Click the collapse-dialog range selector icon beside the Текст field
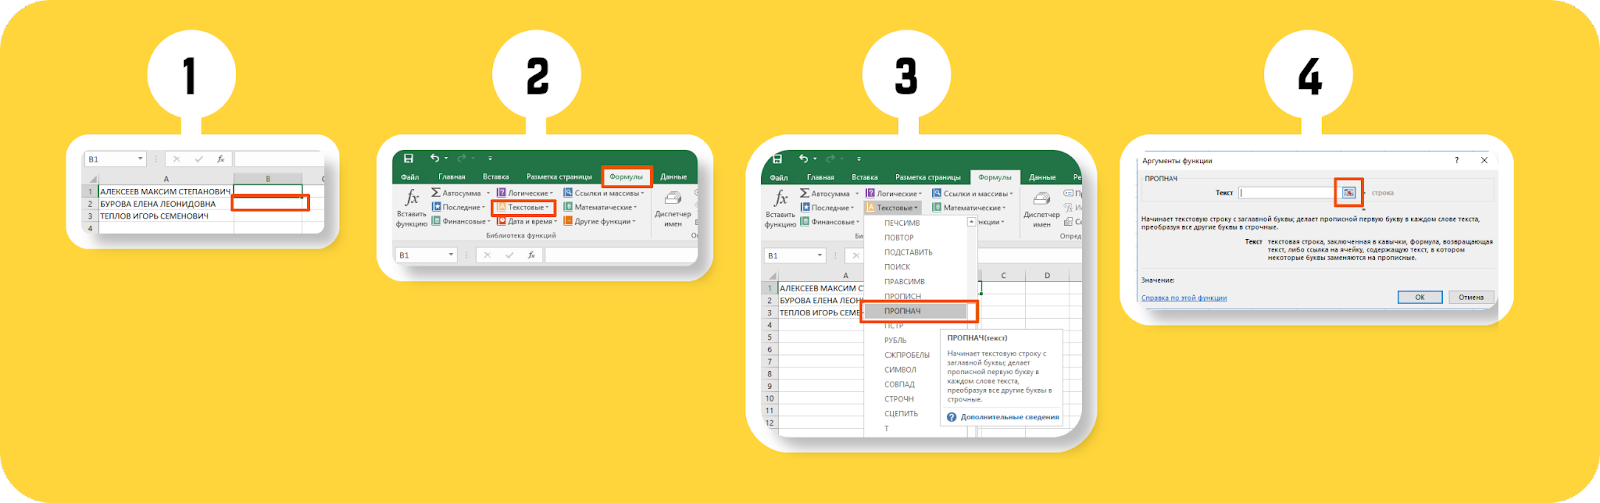This screenshot has width=1600, height=503. (x=1348, y=192)
